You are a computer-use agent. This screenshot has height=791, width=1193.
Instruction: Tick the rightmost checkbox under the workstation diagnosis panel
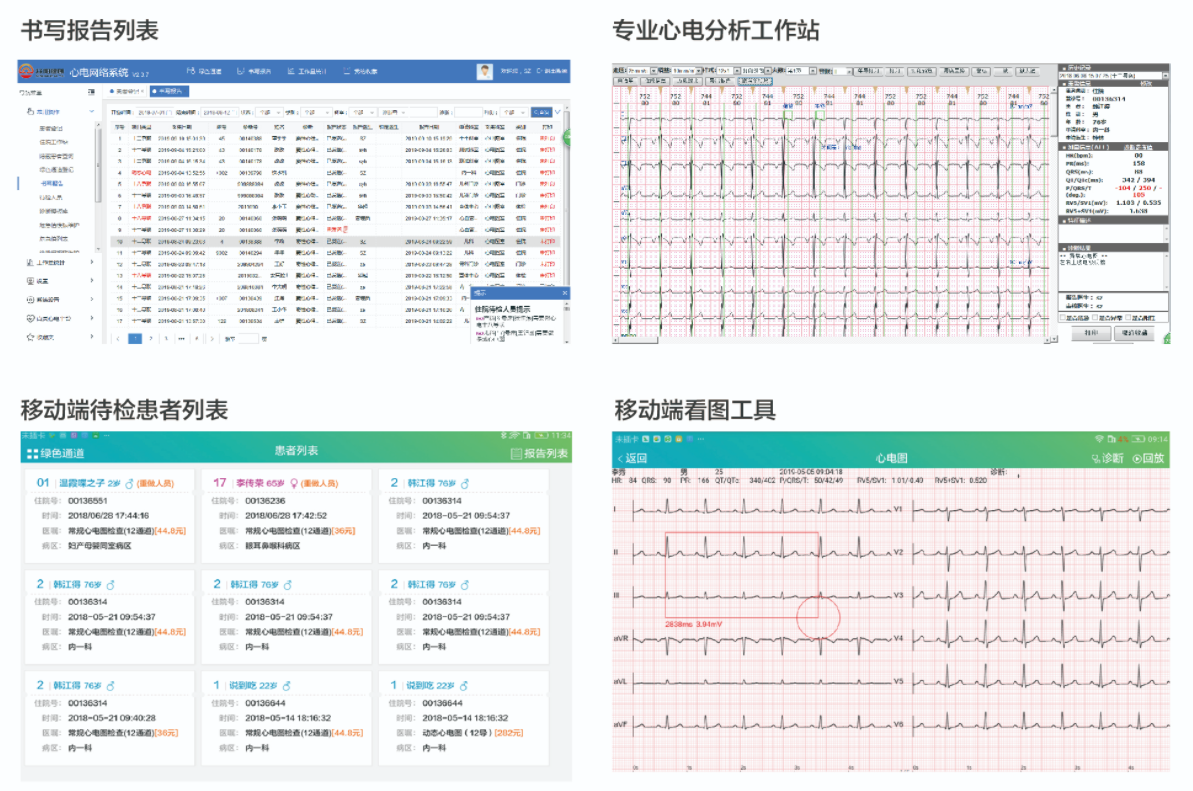(1128, 318)
